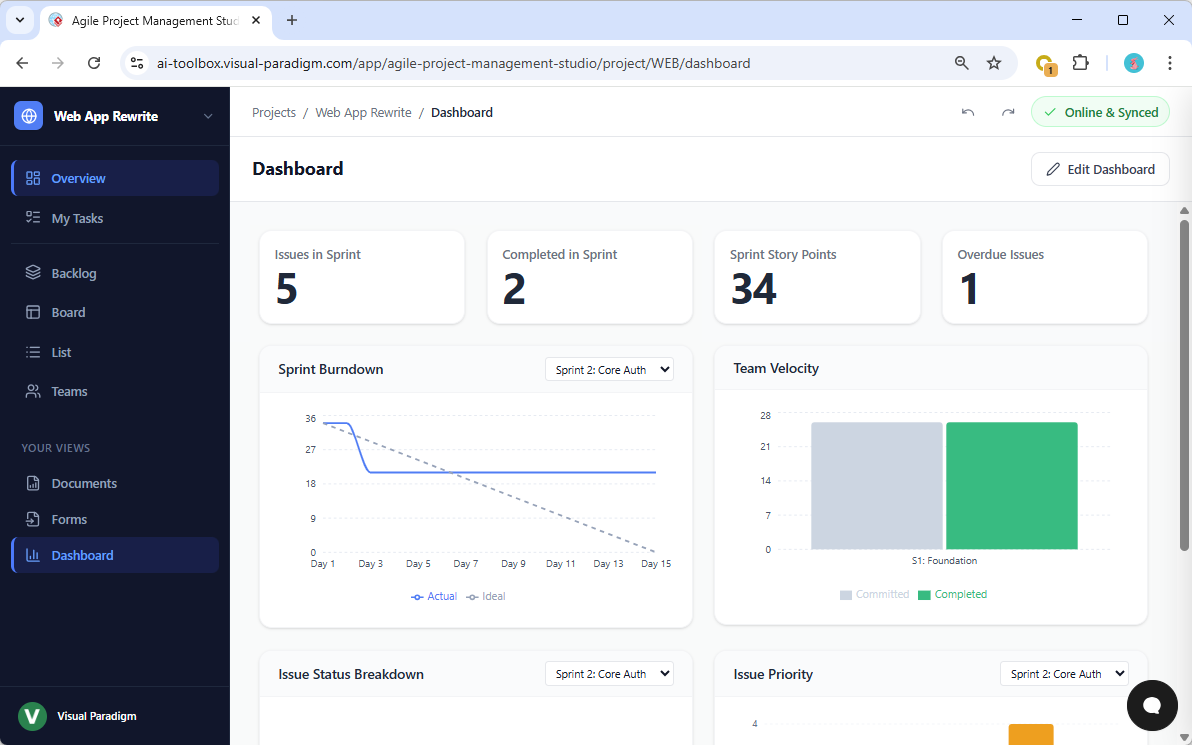Collapse the Web App Rewrite project chevron
This screenshot has height=745, width=1192.
pyautogui.click(x=208, y=115)
